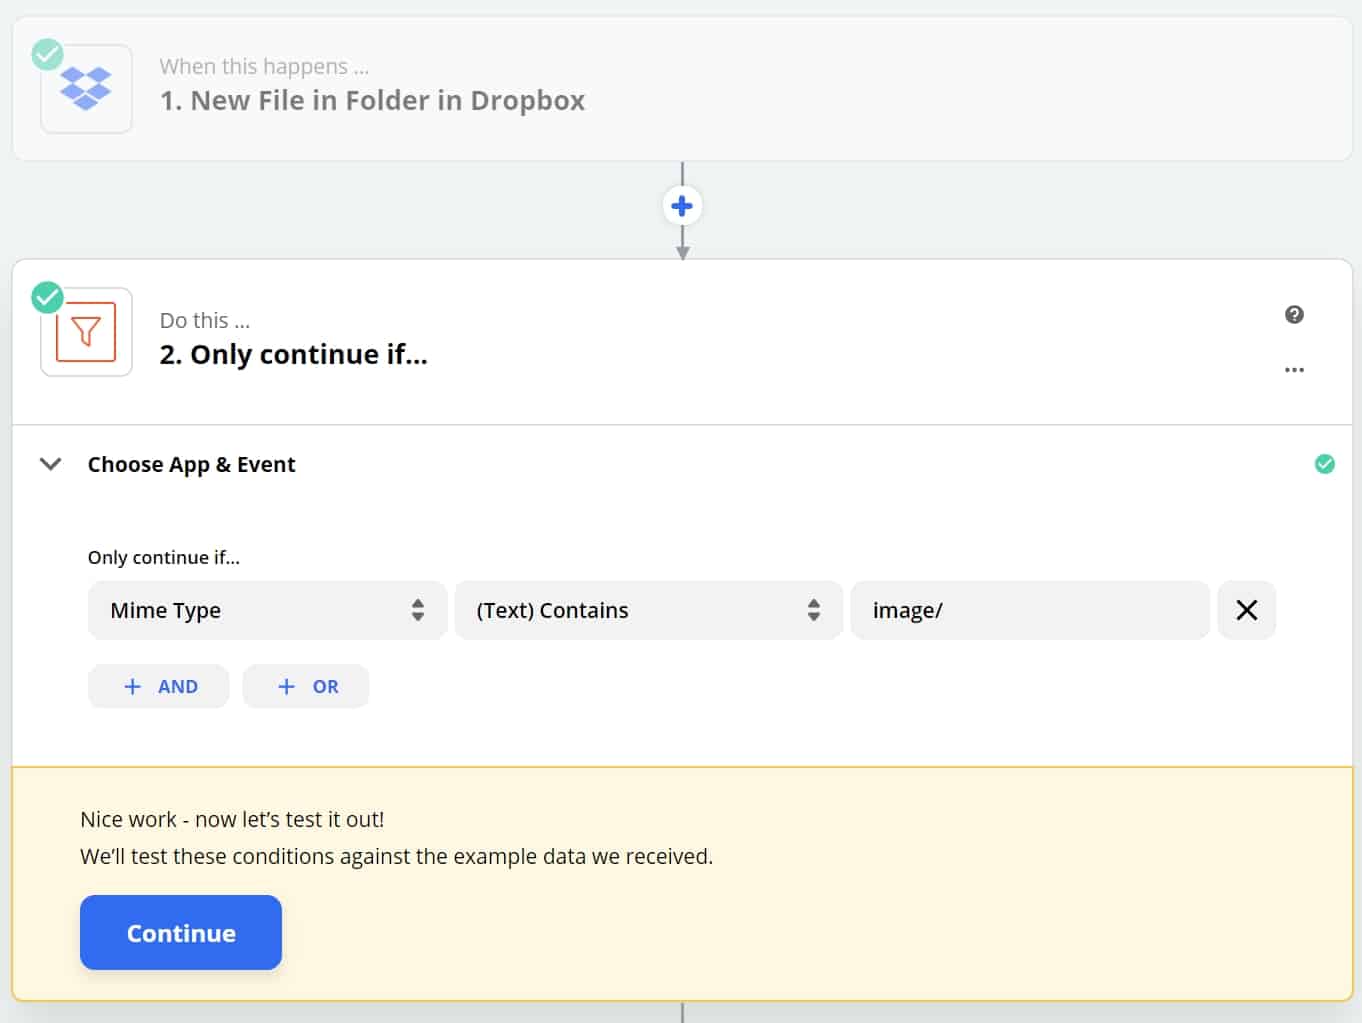Select the step 2 Only continue if... heading
The image size is (1362, 1023).
coord(293,354)
